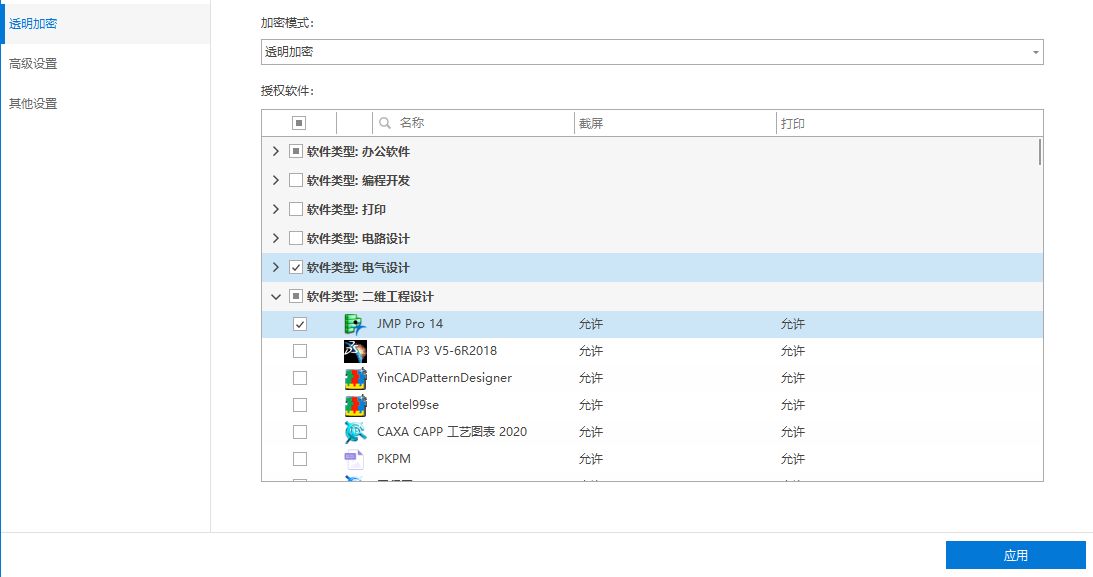Viewport: 1093px width, 577px height.
Task: Select the CAXA CAPP 工艺图表 2020 name text
Action: pyautogui.click(x=452, y=432)
